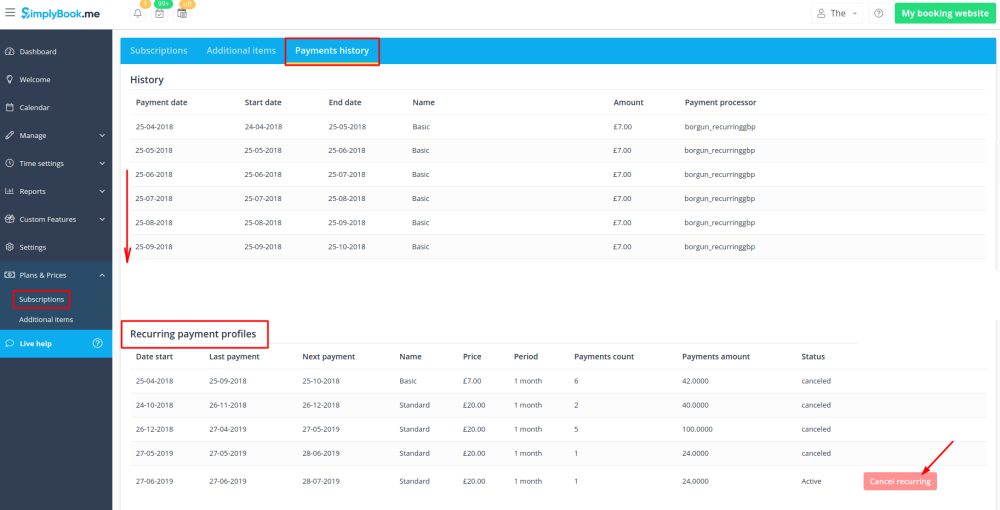
Task: Switch to the Subscriptions tab
Action: click(158, 51)
